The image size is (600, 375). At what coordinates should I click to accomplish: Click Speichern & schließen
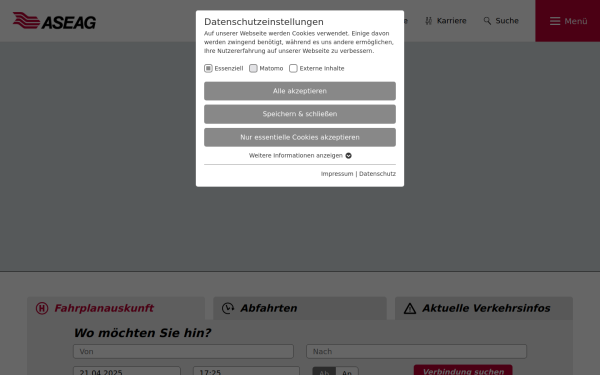[300, 114]
